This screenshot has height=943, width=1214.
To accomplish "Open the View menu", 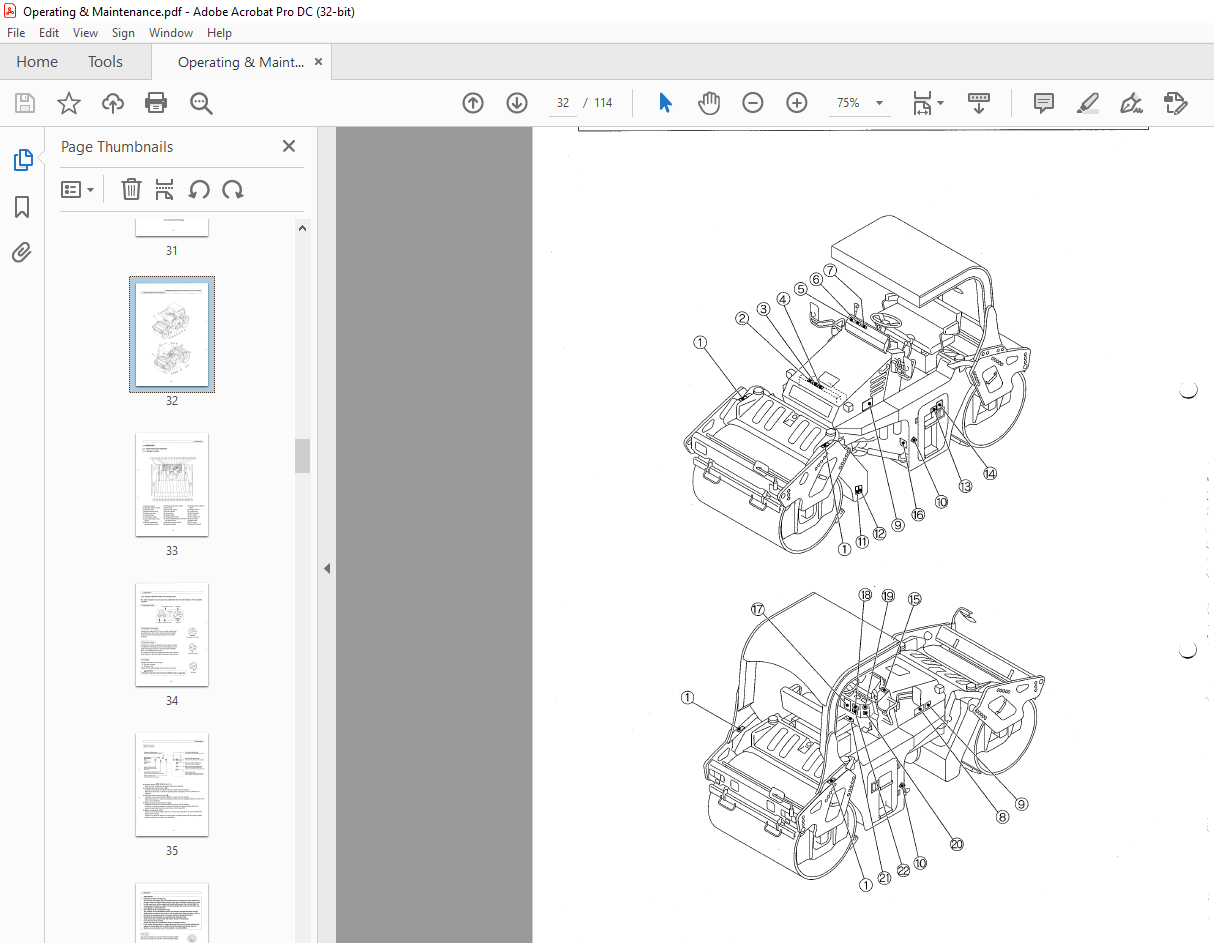I will pyautogui.click(x=85, y=33).
